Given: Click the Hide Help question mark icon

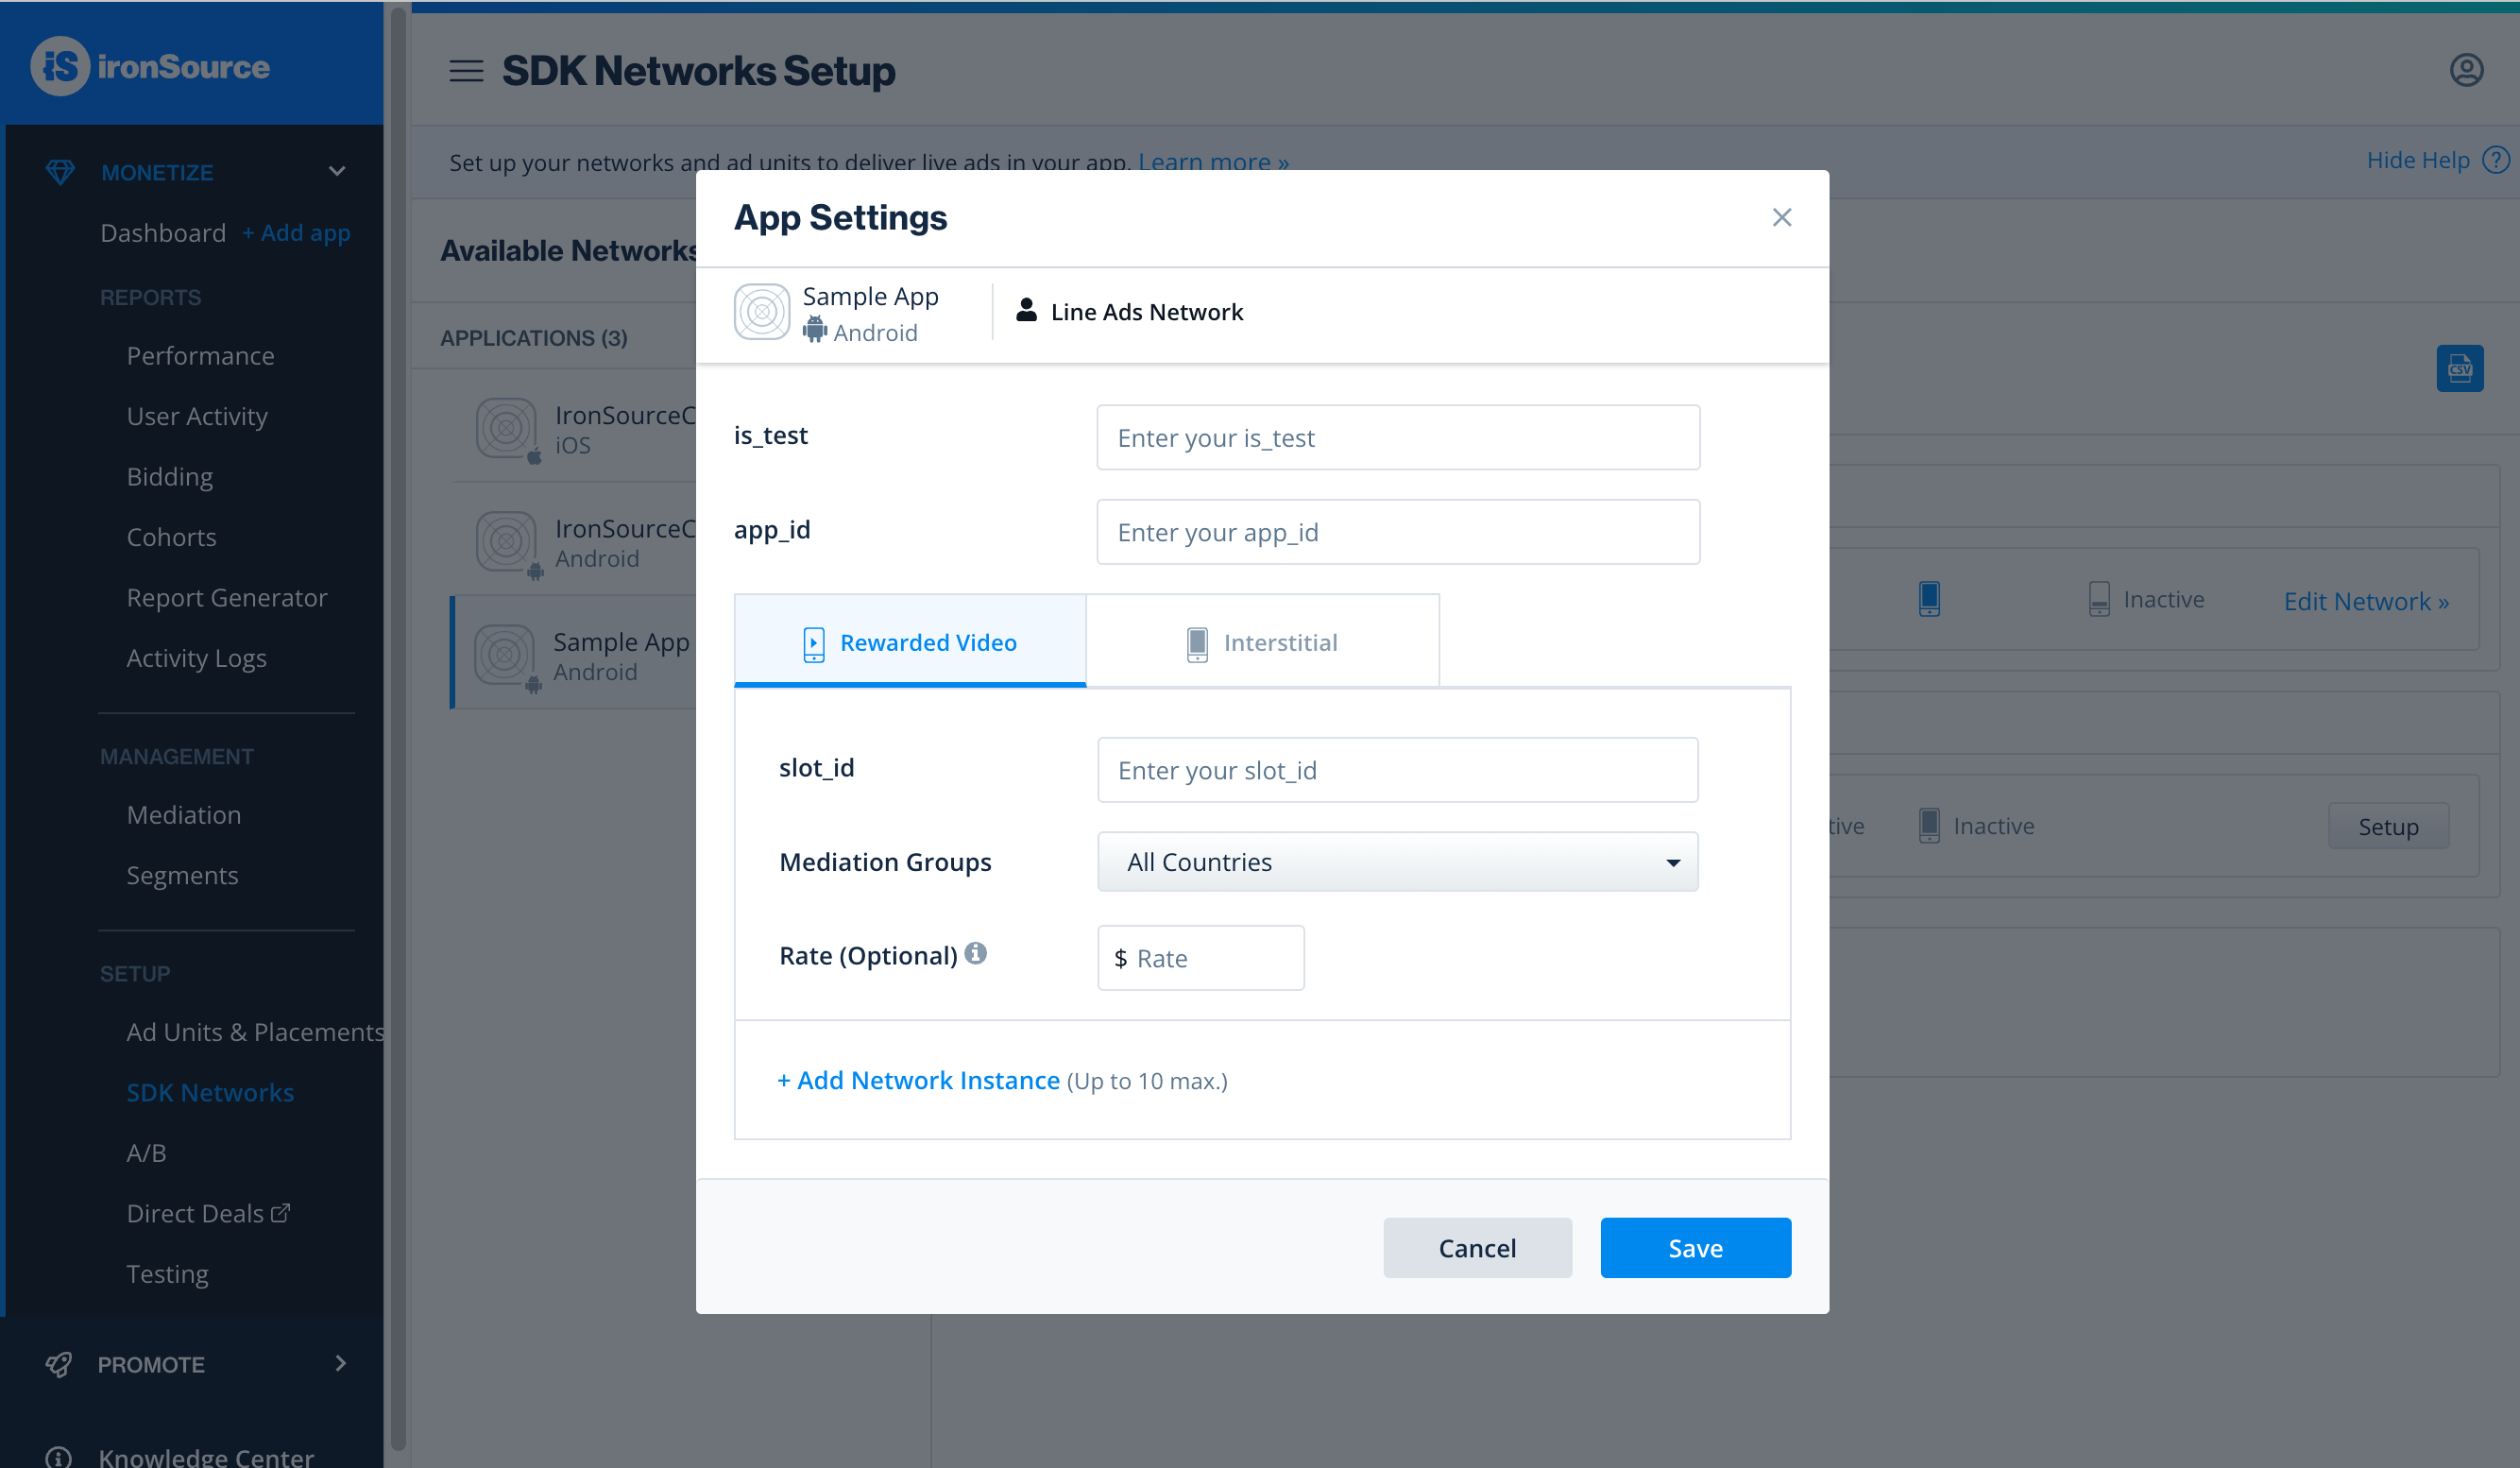Looking at the screenshot, I should coord(2496,160).
